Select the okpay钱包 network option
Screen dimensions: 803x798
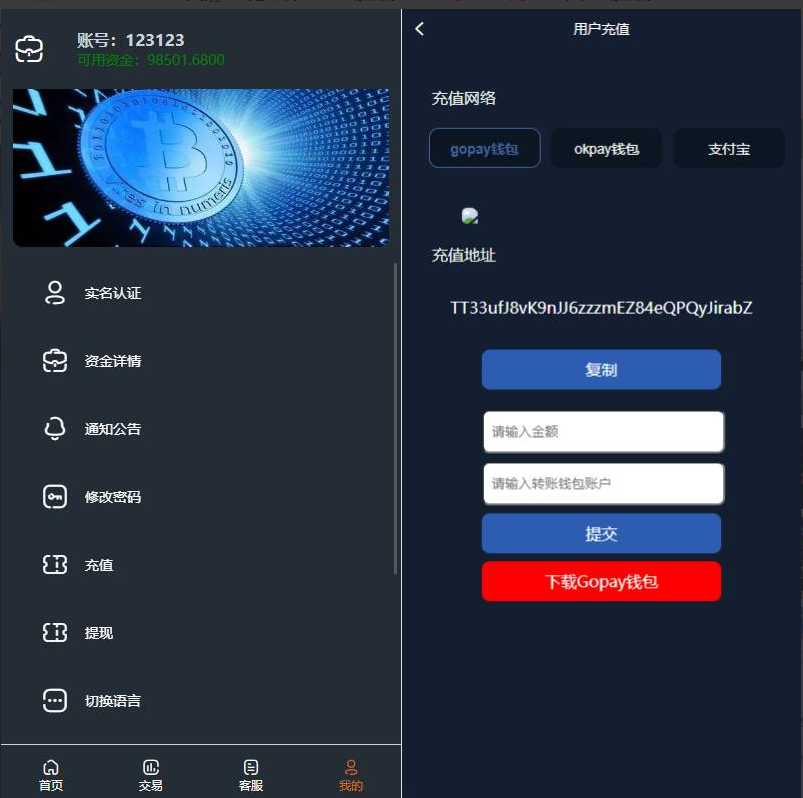[x=606, y=148]
